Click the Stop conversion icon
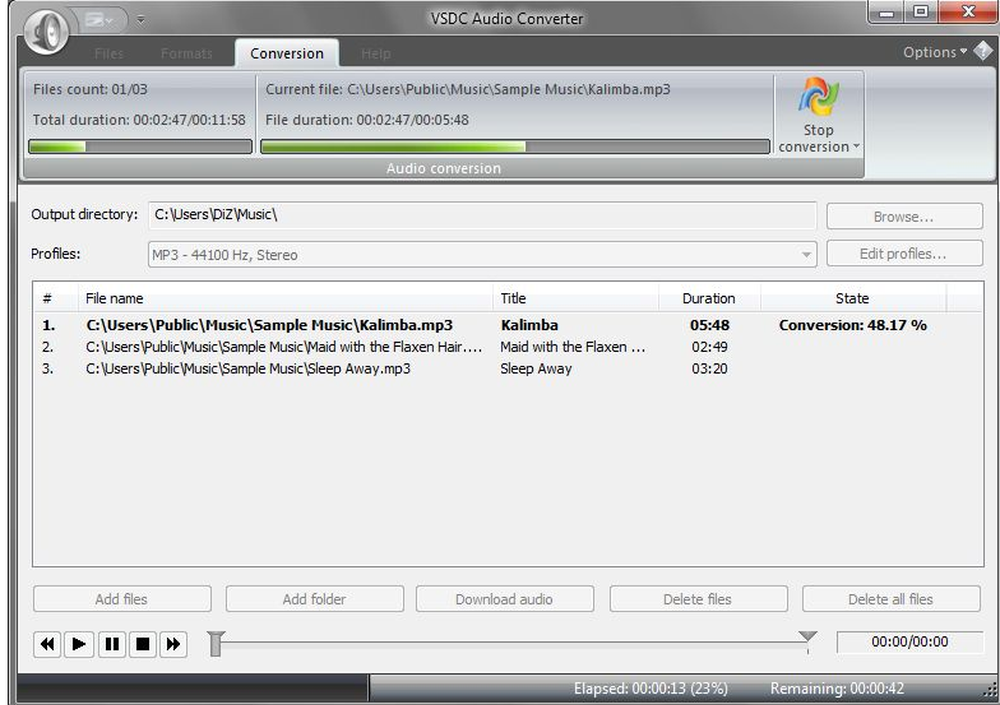Image resolution: width=1000 pixels, height=705 pixels. point(818,97)
